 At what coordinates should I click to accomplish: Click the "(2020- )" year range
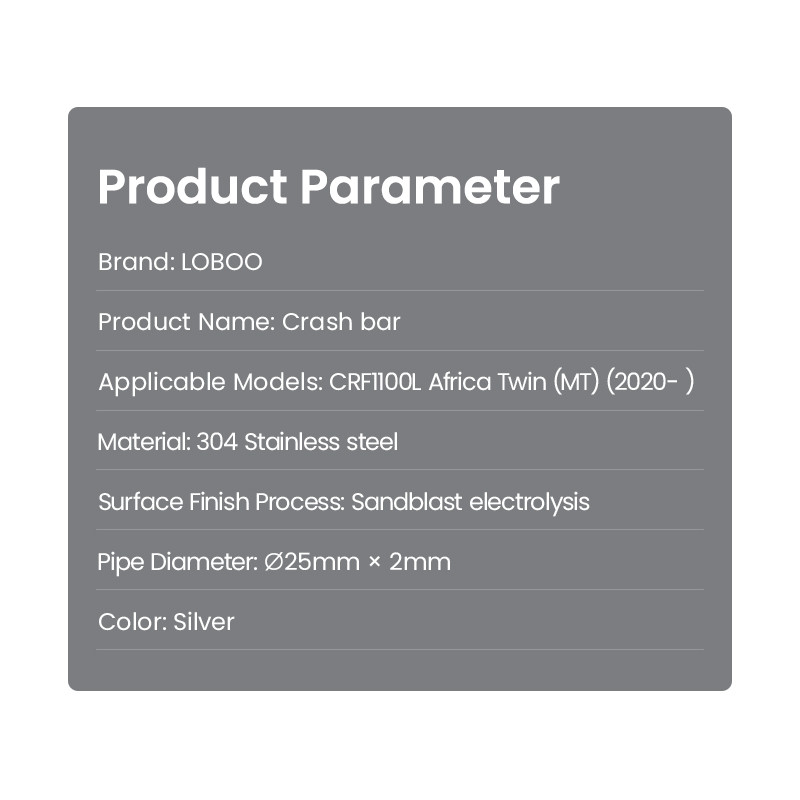[x=649, y=382]
